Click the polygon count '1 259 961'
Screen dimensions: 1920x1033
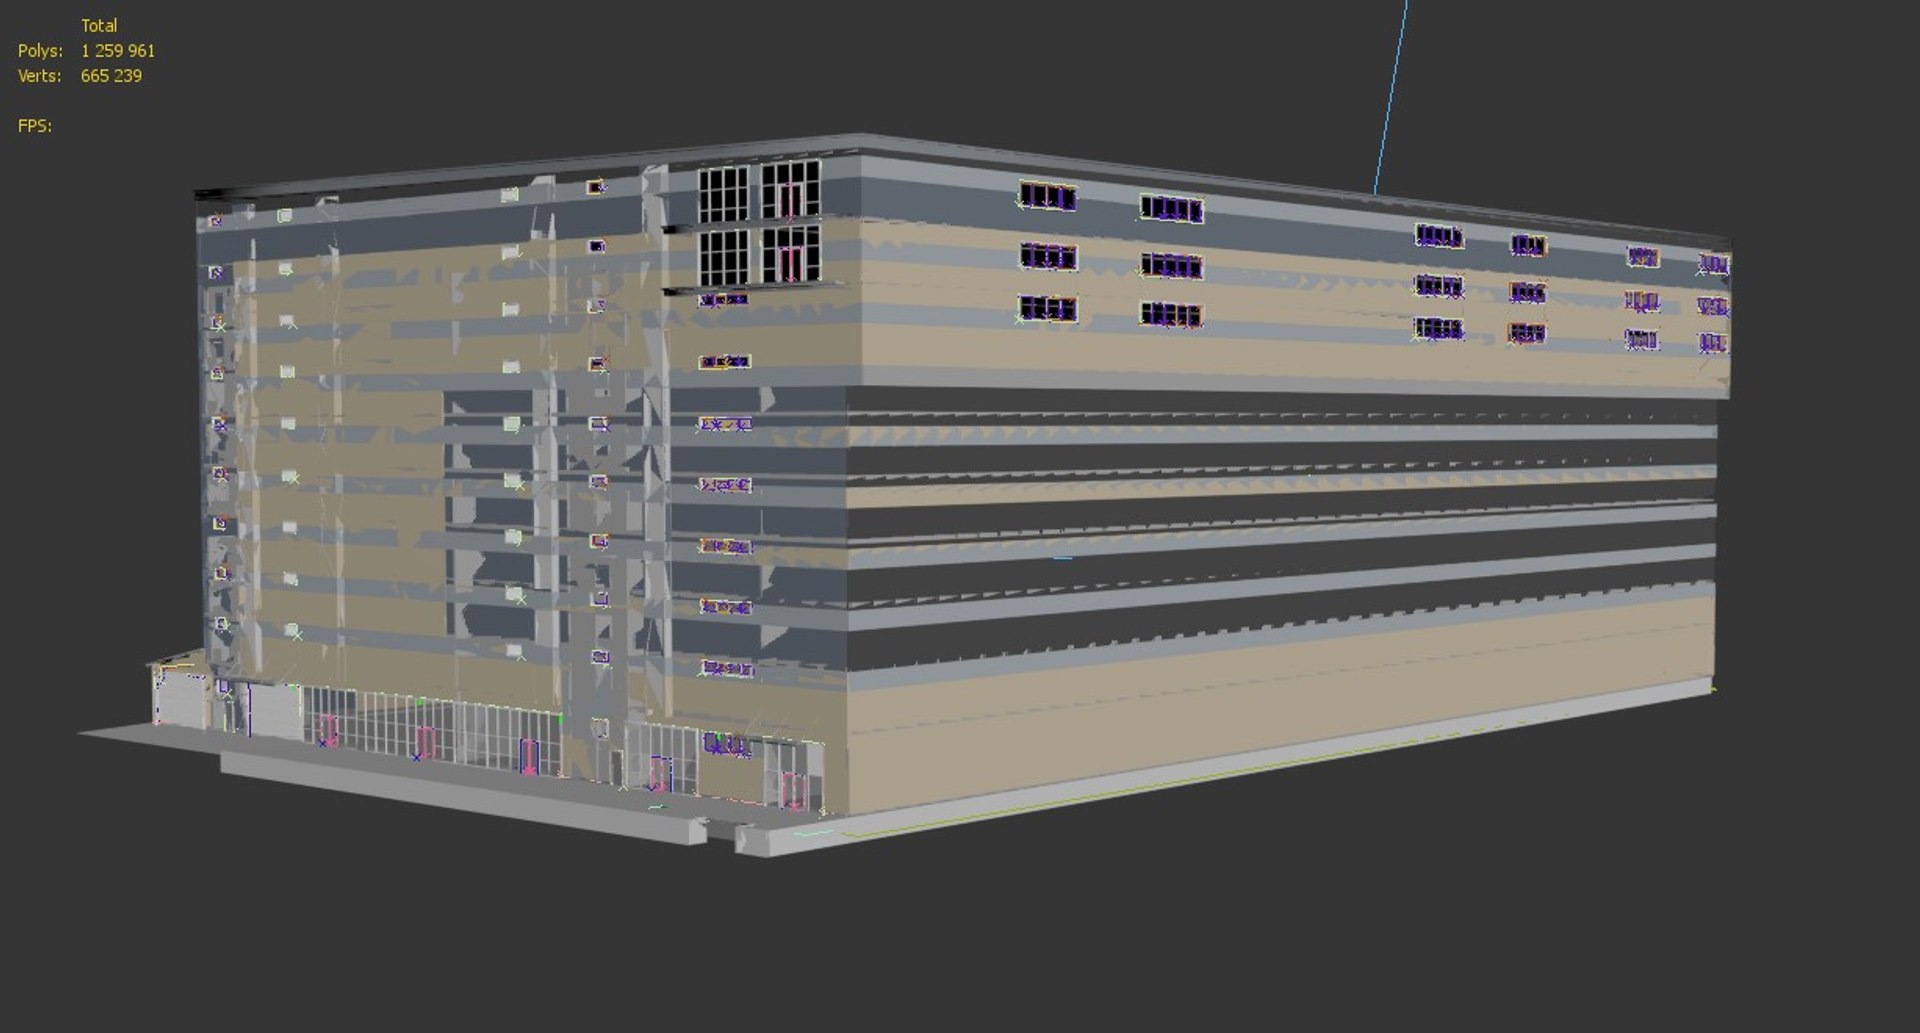click(118, 50)
